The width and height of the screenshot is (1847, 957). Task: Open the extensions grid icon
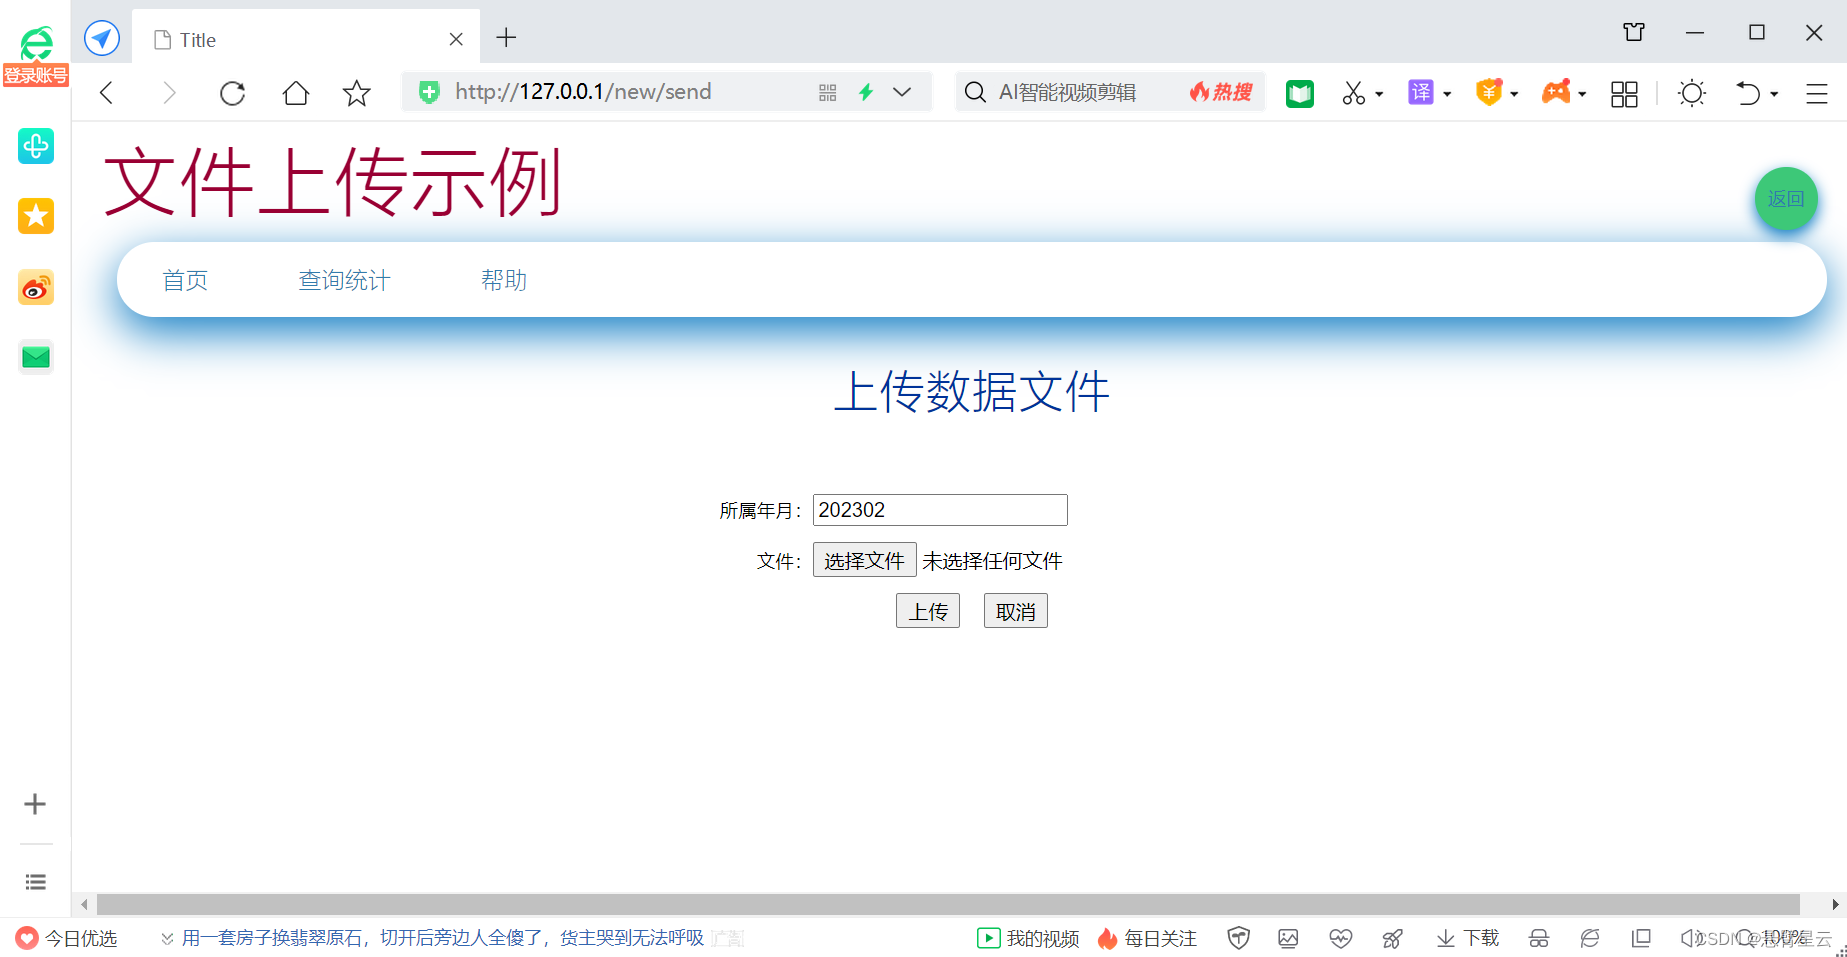click(1624, 94)
